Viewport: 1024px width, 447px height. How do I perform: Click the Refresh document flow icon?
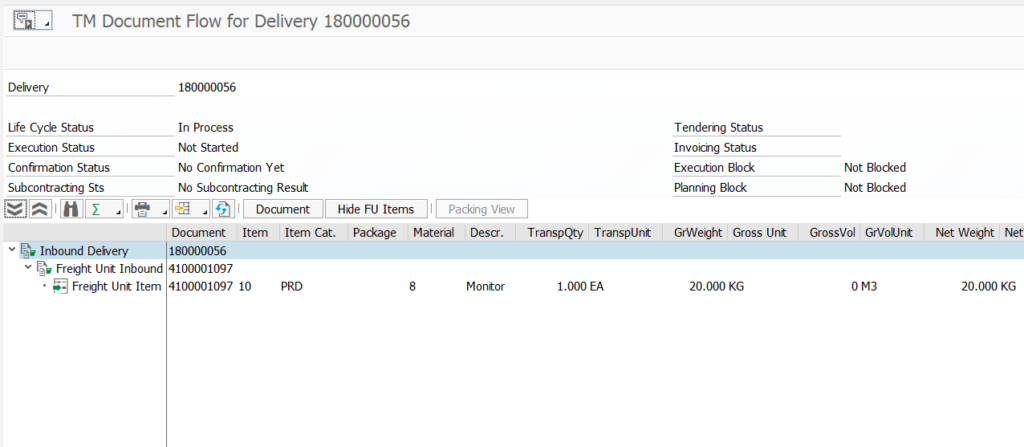tap(222, 209)
